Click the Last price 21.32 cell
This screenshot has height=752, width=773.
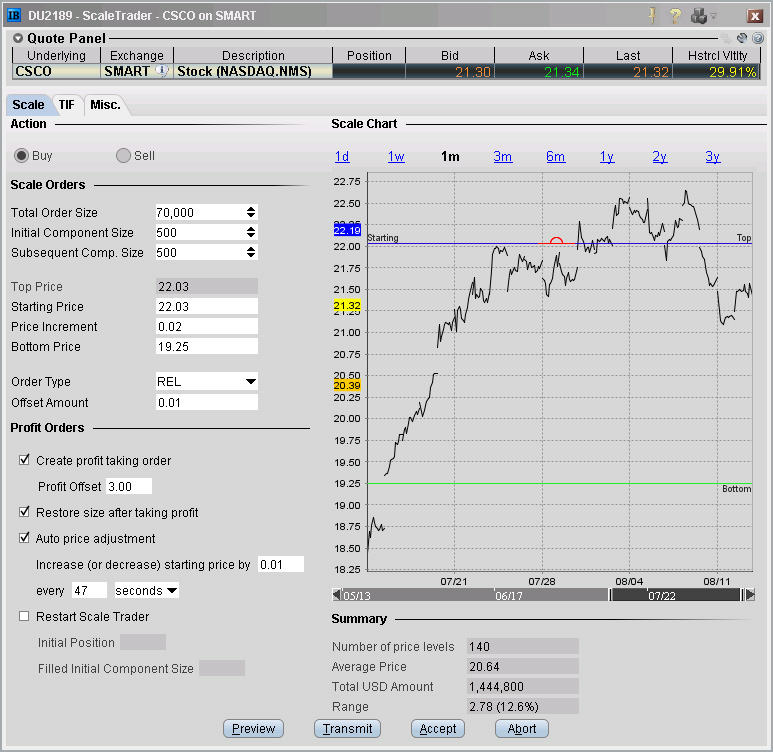pyautogui.click(x=628, y=72)
